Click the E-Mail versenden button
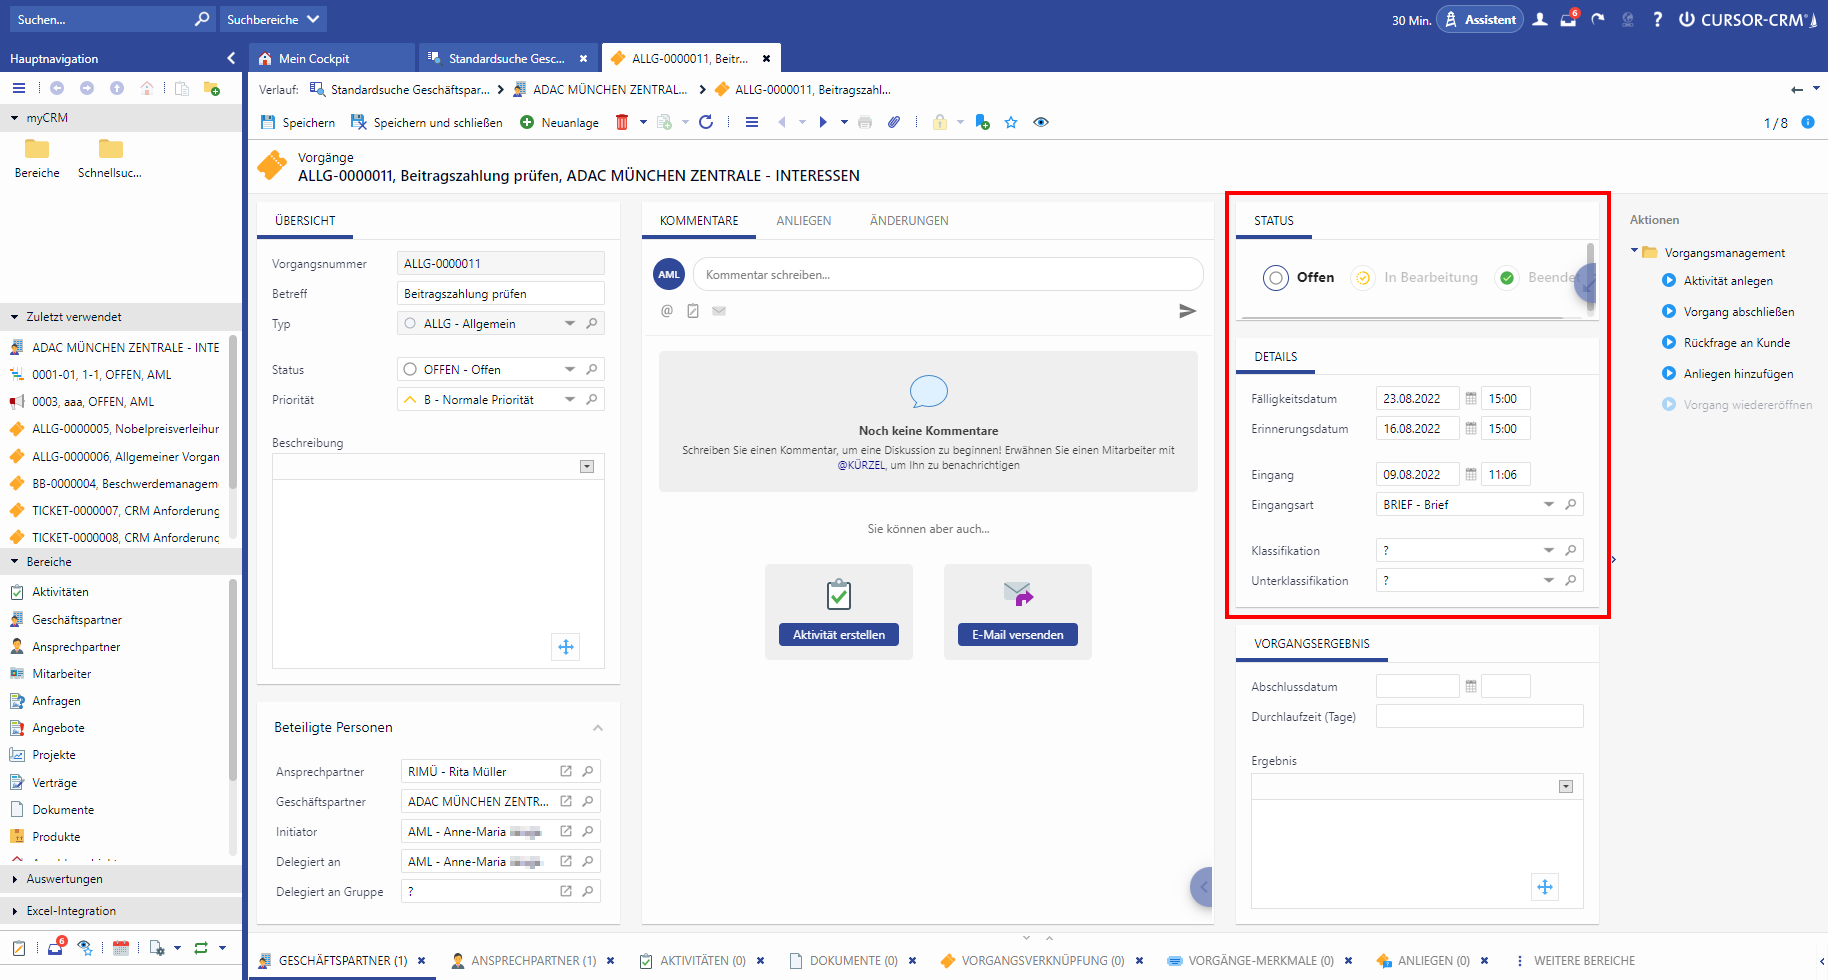Viewport: 1828px width, 980px height. (1017, 635)
